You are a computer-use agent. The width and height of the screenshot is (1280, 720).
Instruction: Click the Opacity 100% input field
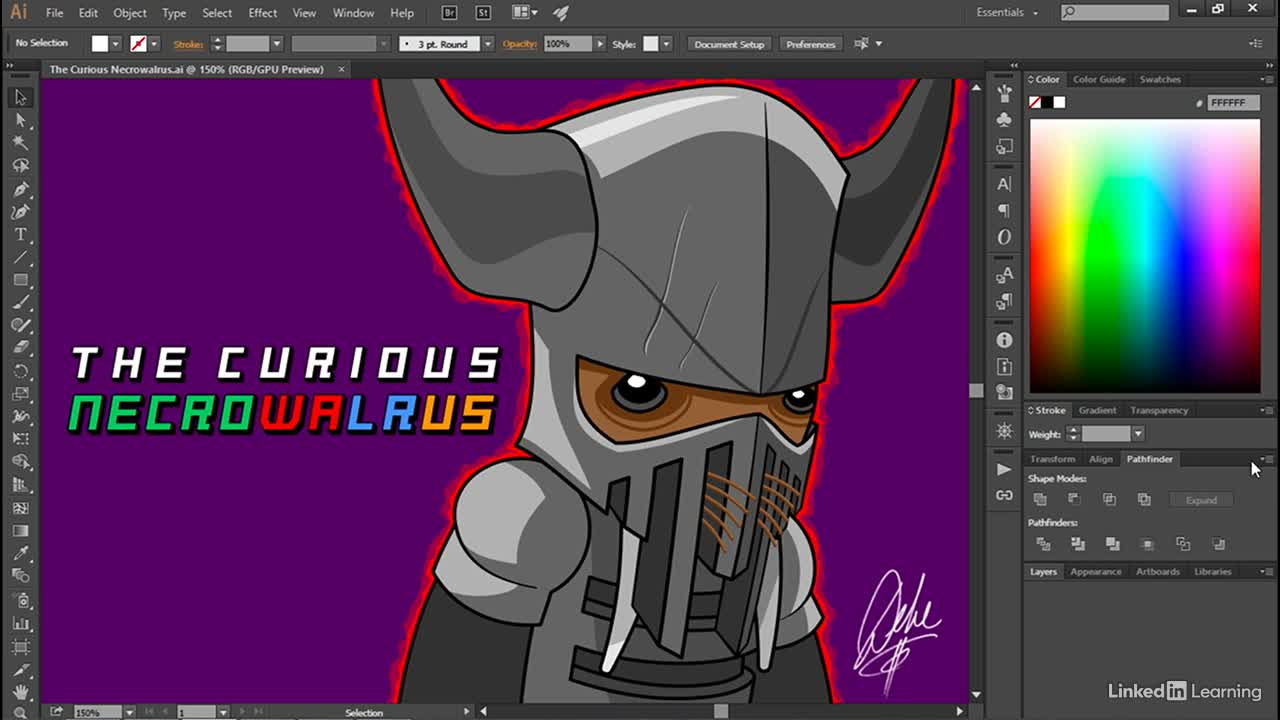(x=568, y=44)
